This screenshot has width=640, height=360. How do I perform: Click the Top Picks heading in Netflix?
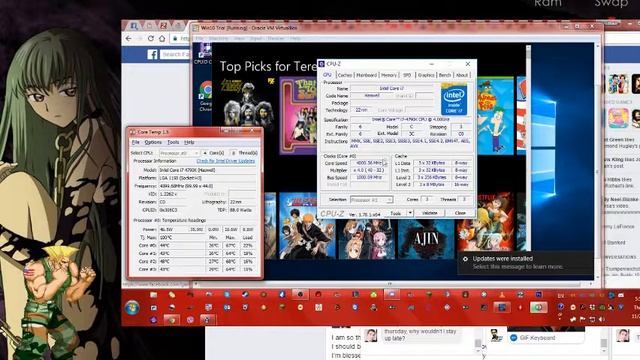[268, 66]
